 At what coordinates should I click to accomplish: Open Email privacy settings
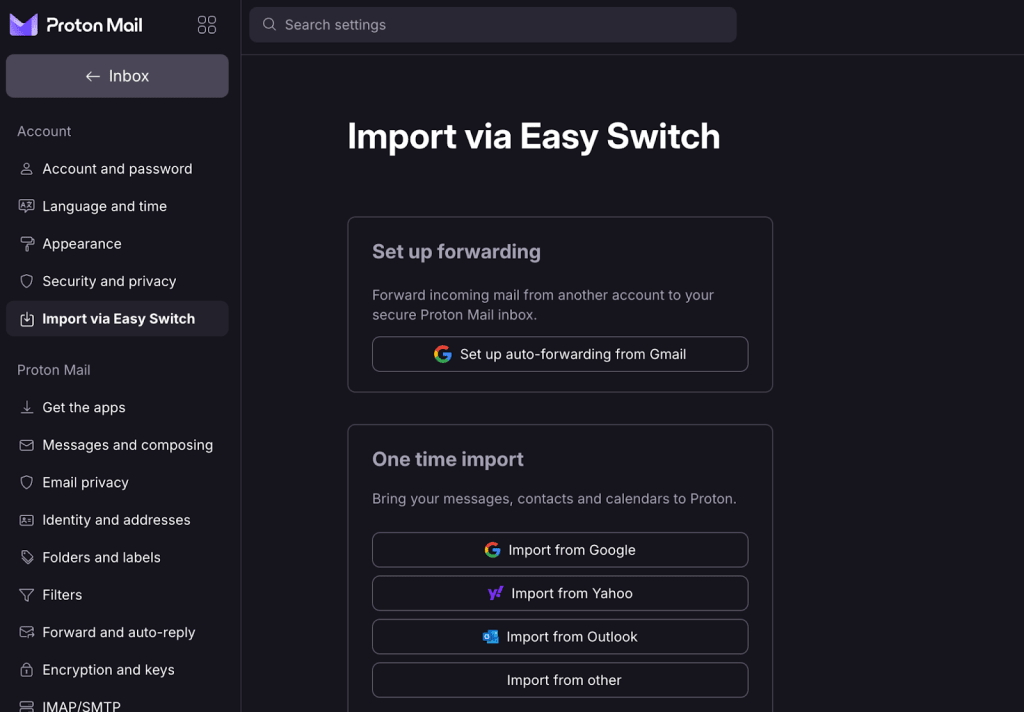click(118, 483)
